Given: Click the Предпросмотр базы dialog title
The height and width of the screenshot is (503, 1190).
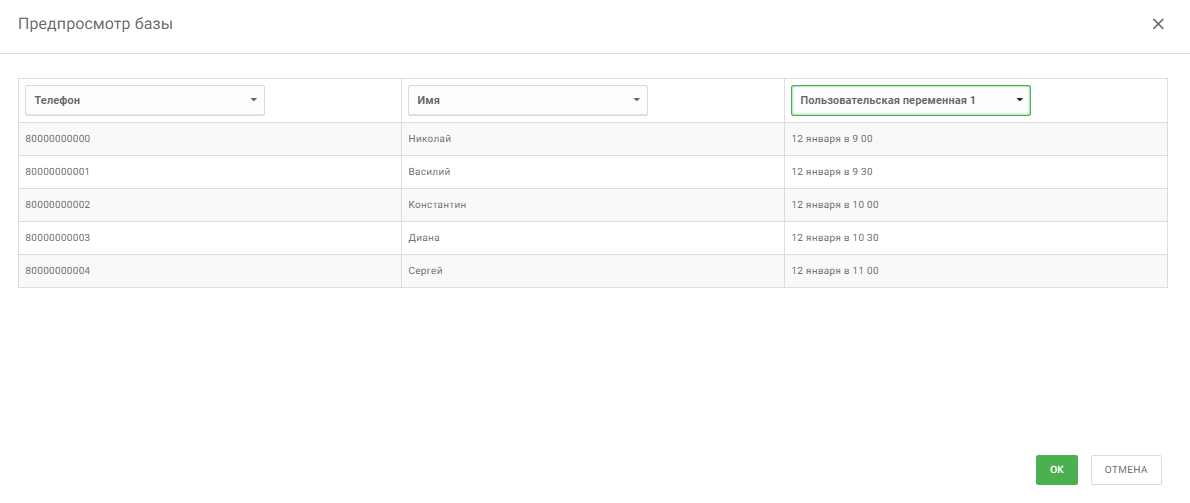Looking at the screenshot, I should [96, 24].
